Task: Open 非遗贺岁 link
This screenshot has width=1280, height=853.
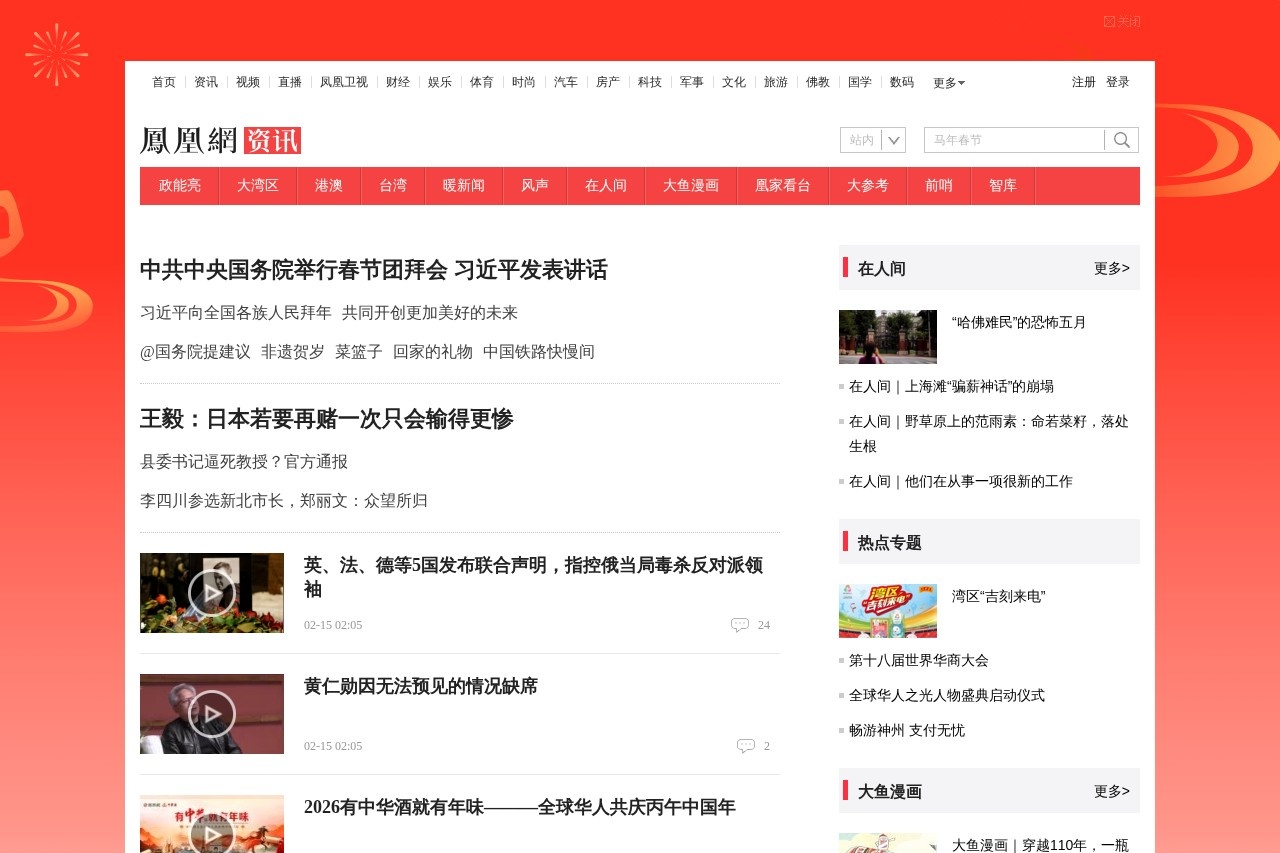Action: click(x=293, y=352)
